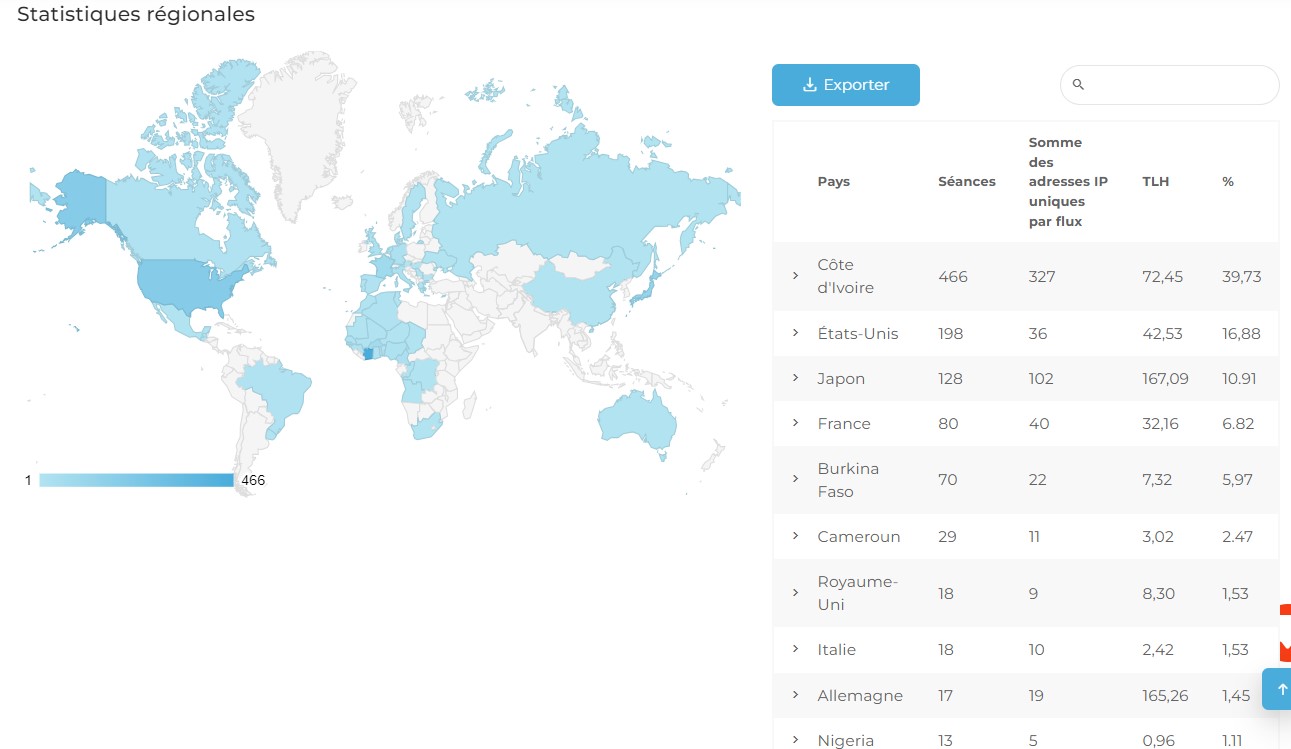Image resolution: width=1291 pixels, height=749 pixels.
Task: Expand the Burkina Faso row
Action: (x=796, y=479)
